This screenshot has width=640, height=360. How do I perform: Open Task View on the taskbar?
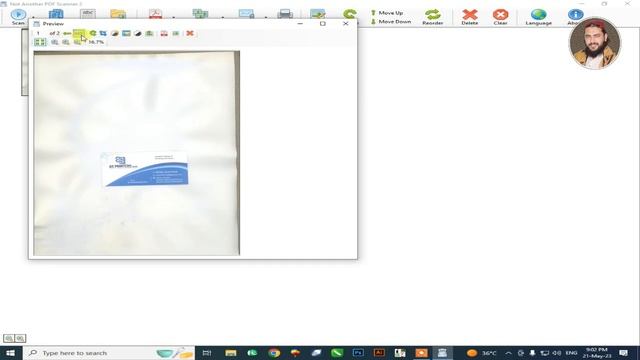point(207,353)
